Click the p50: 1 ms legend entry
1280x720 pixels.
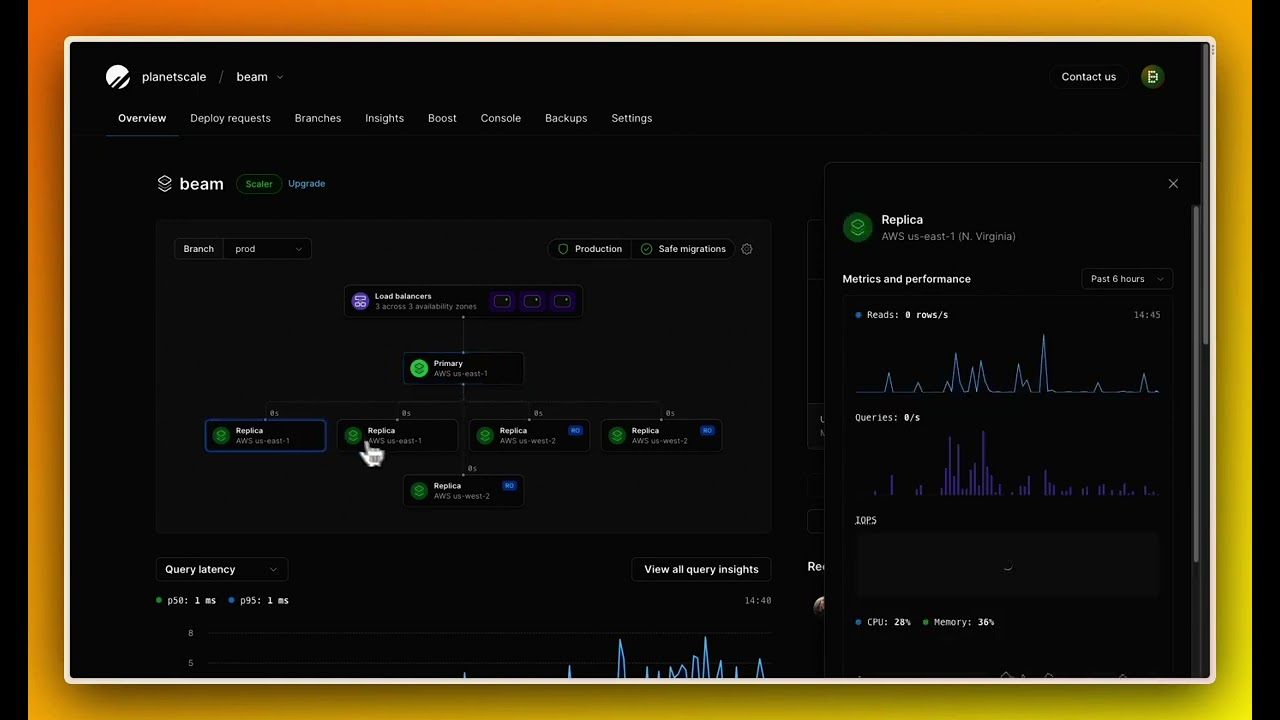186,600
